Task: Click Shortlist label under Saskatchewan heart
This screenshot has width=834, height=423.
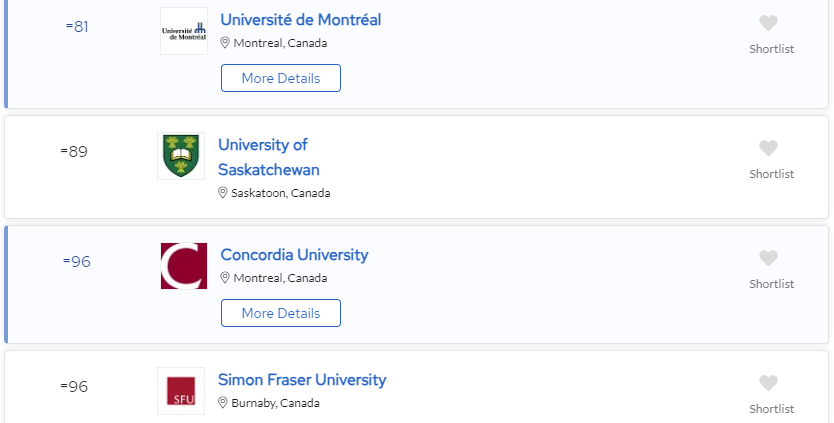Action: click(x=771, y=174)
